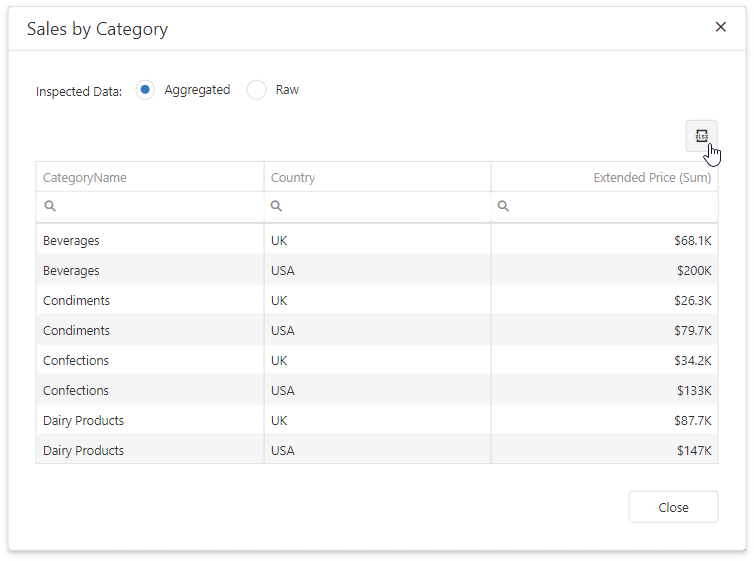This screenshot has width=754, height=561.
Task: Click the $200K Beverages USA price cell
Action: coord(693,270)
